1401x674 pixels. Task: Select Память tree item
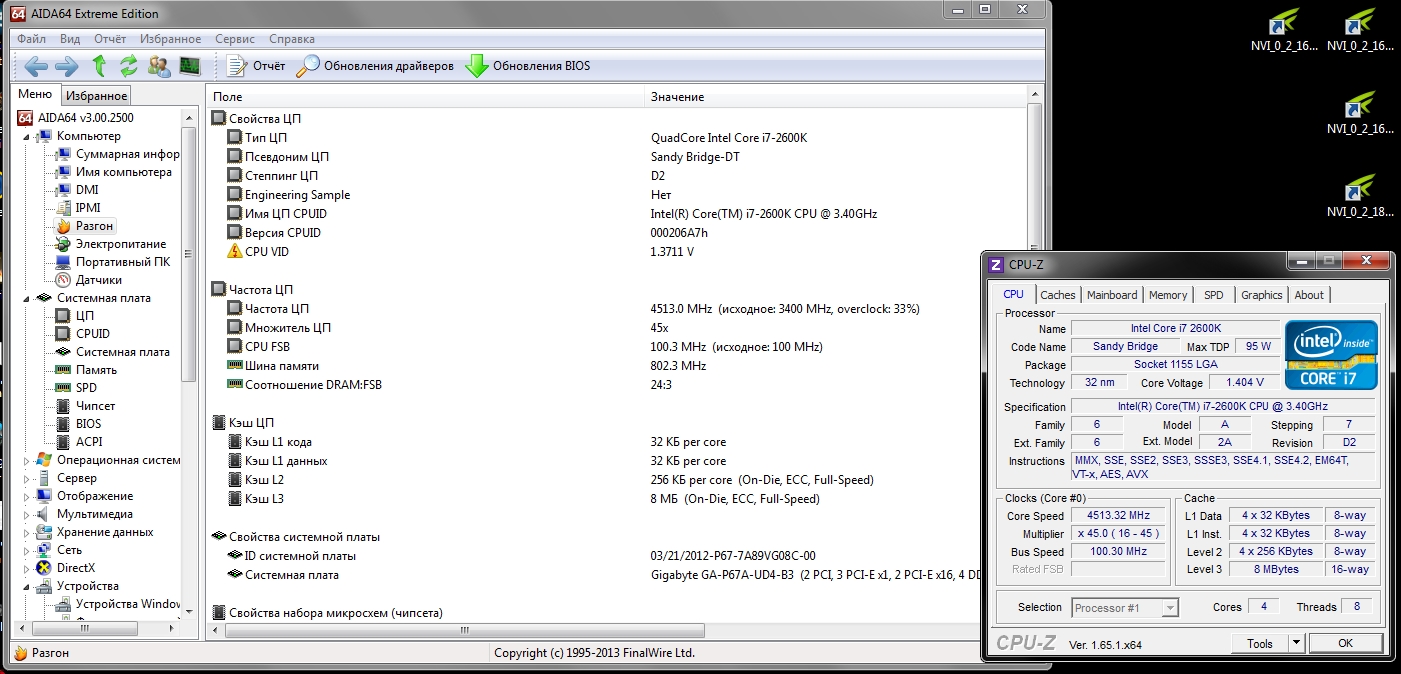point(86,370)
